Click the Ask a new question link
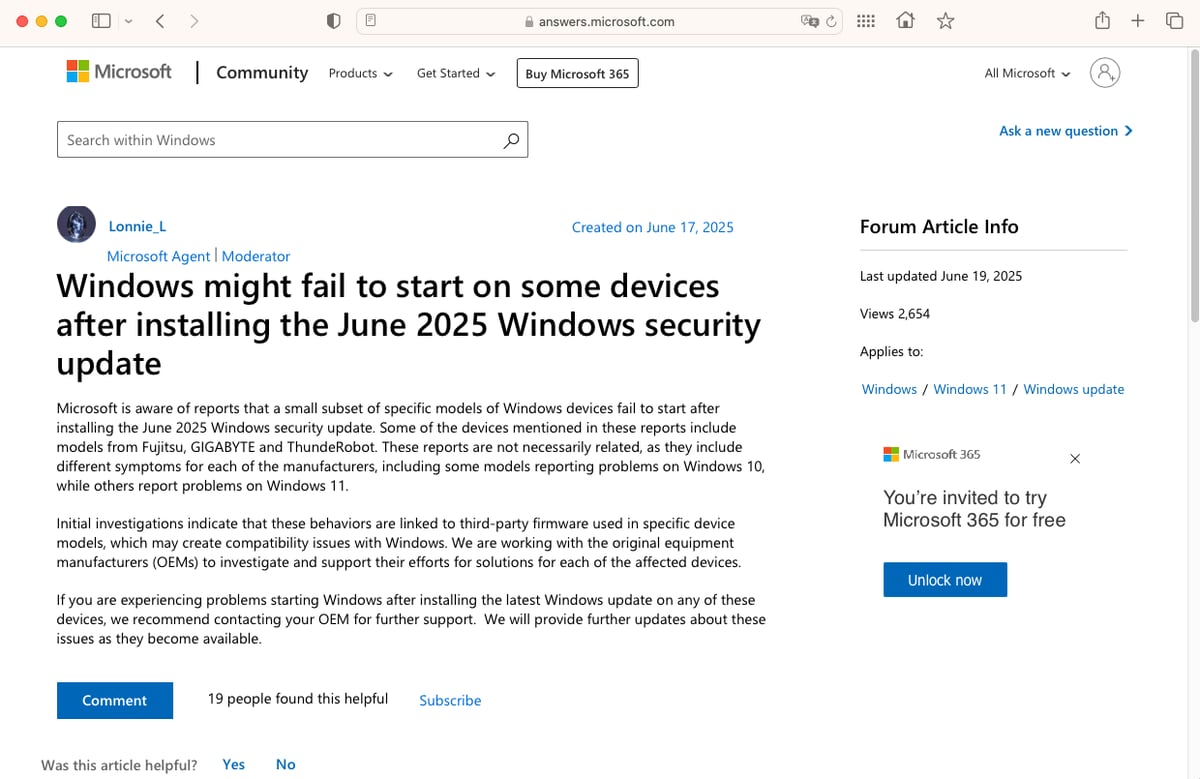The width and height of the screenshot is (1200, 779). [x=1065, y=131]
